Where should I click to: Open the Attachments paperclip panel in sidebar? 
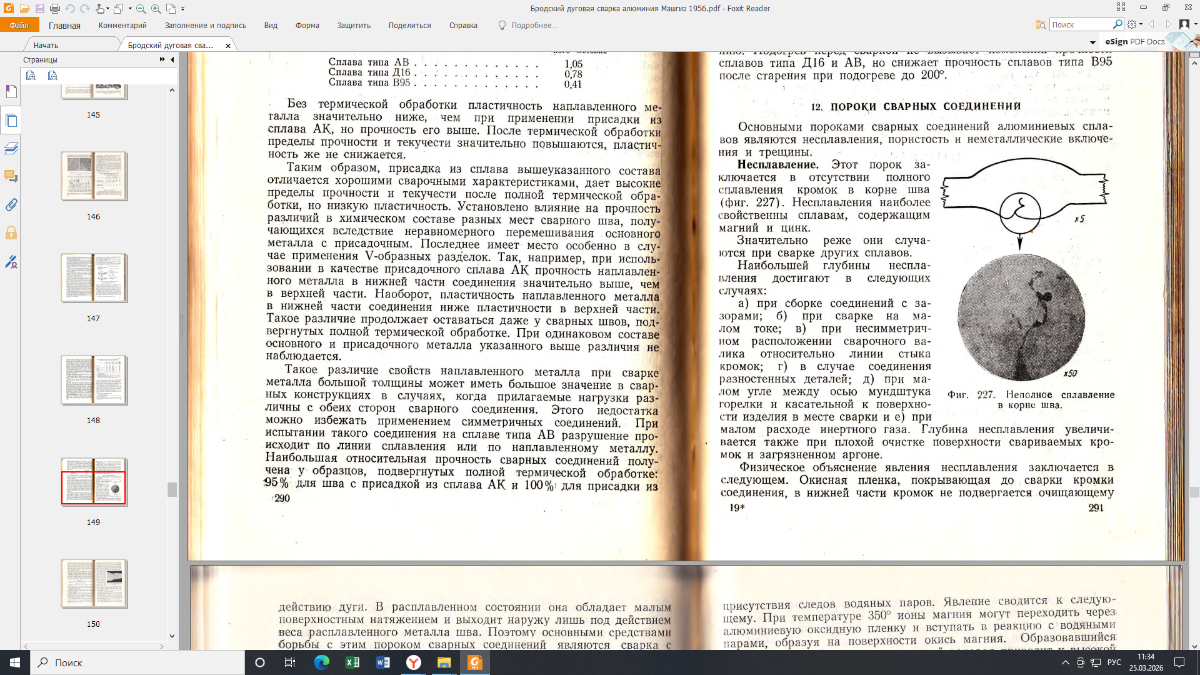coord(11,204)
